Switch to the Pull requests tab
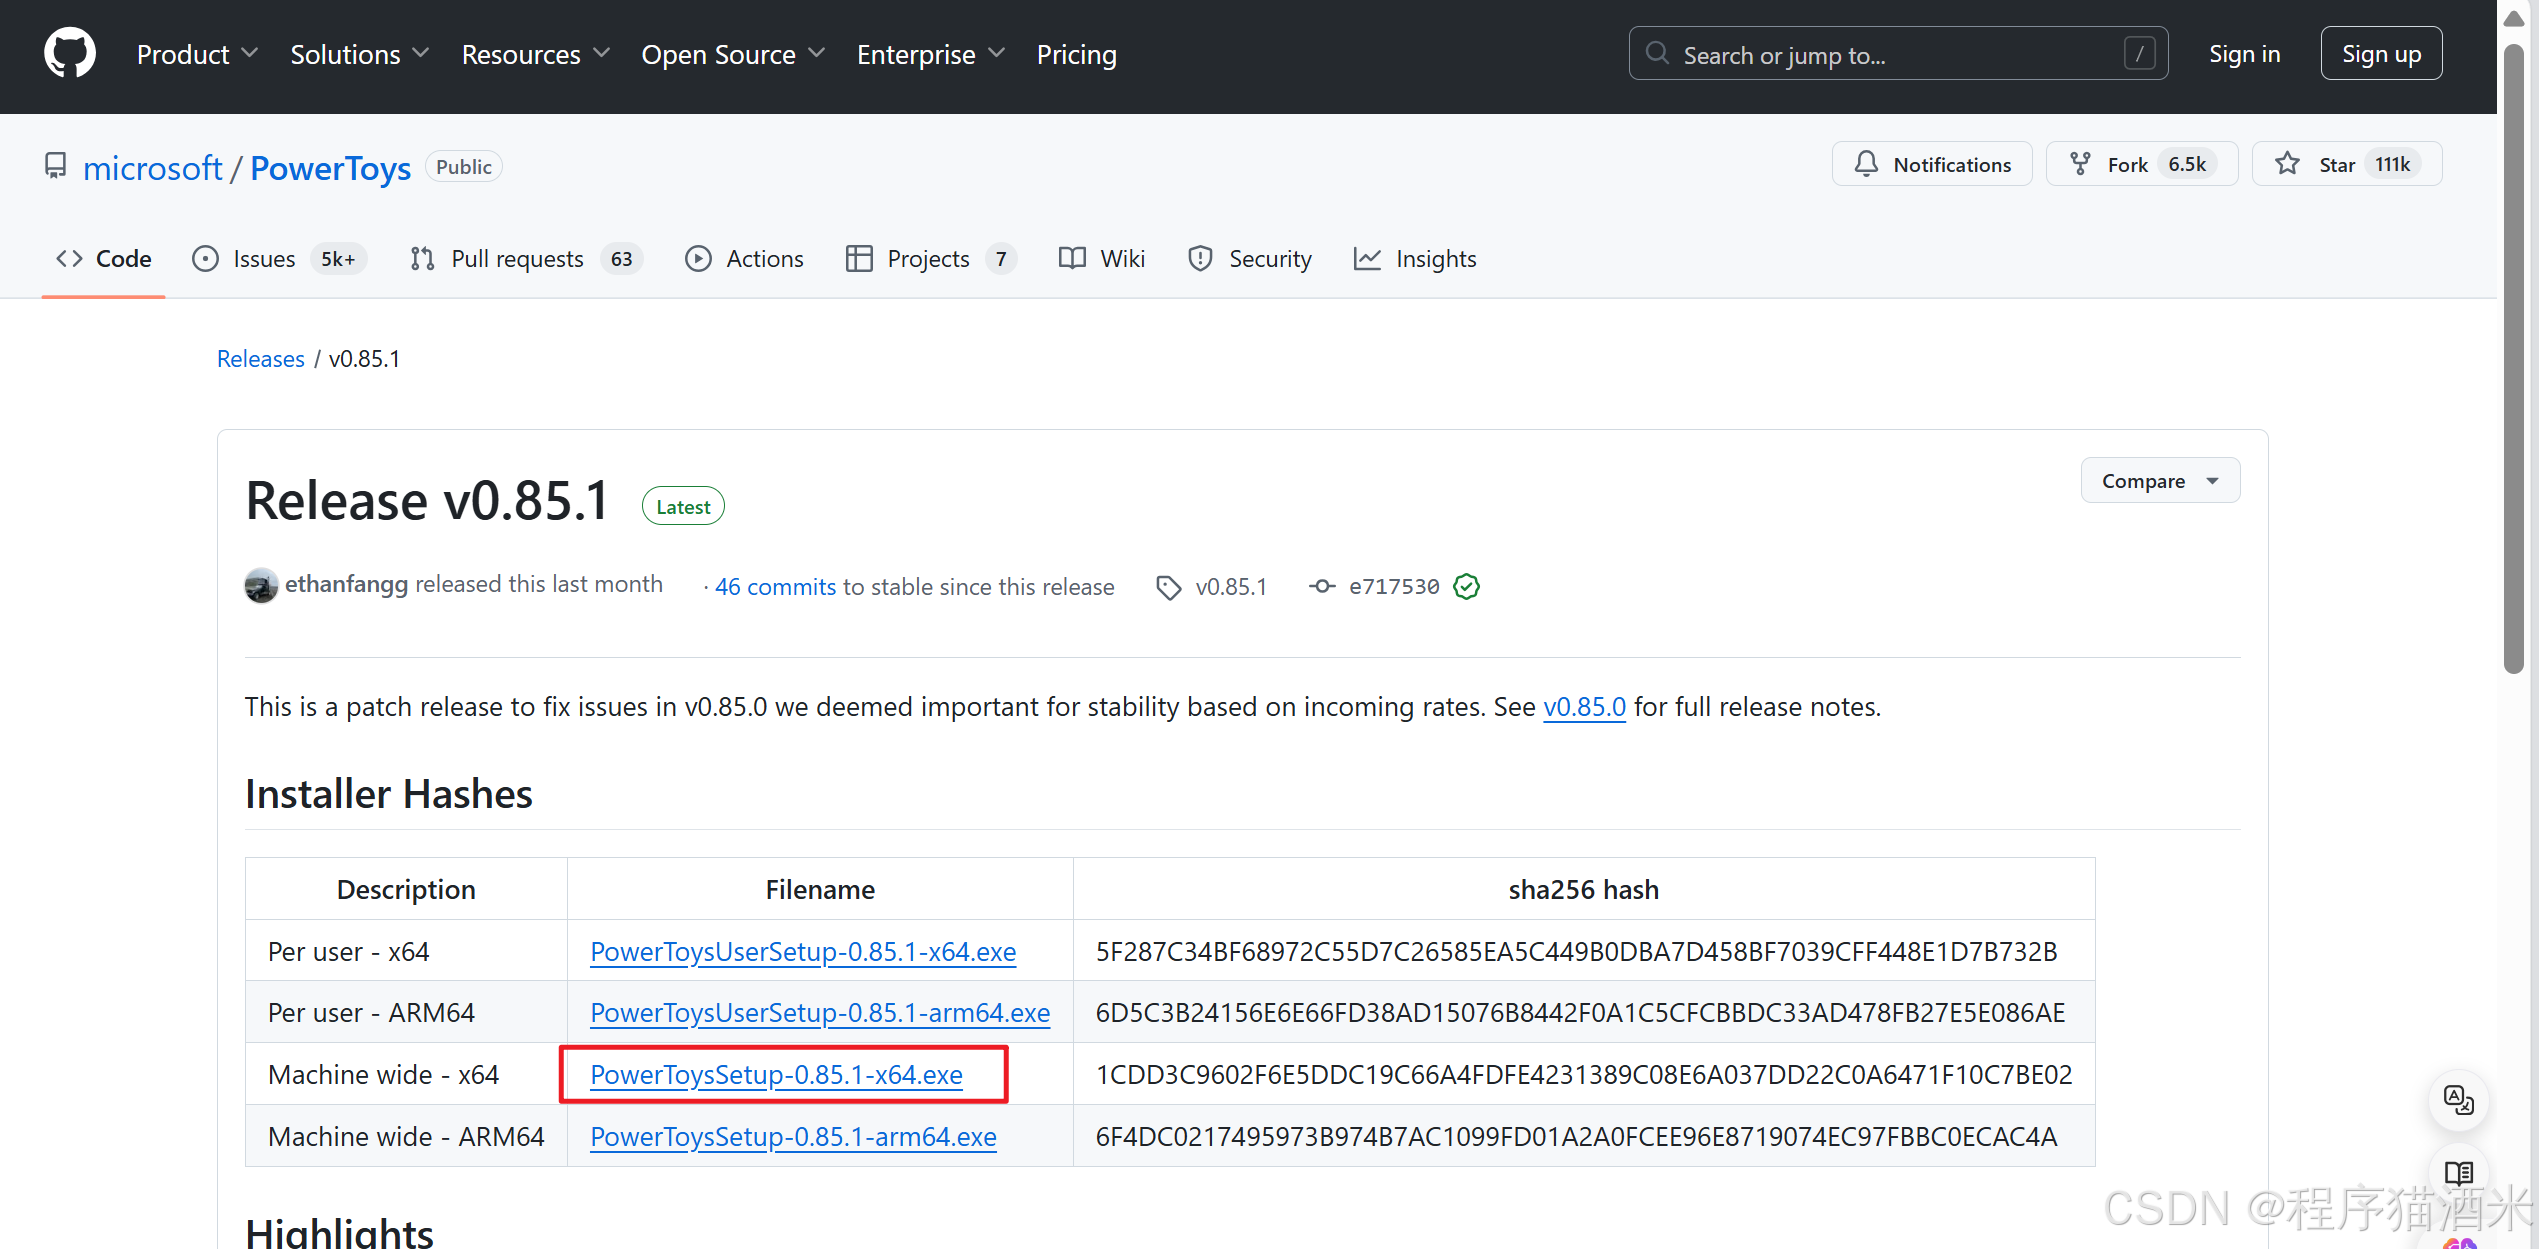The width and height of the screenshot is (2539, 1249). pos(517,259)
